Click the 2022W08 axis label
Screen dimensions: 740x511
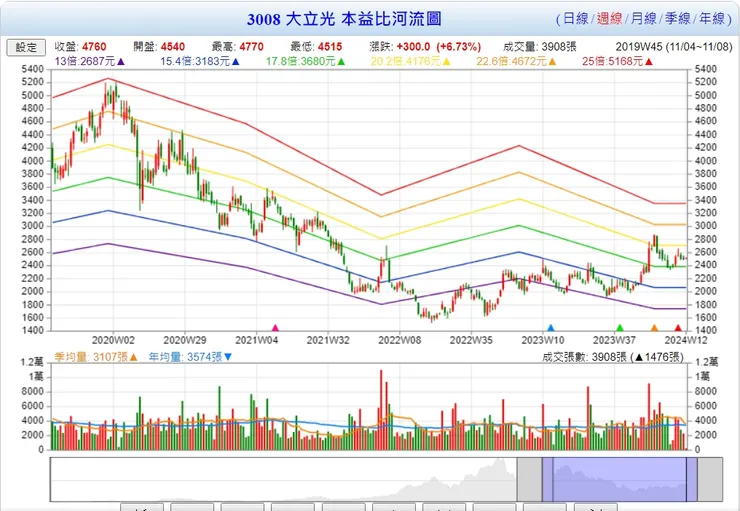[399, 340]
